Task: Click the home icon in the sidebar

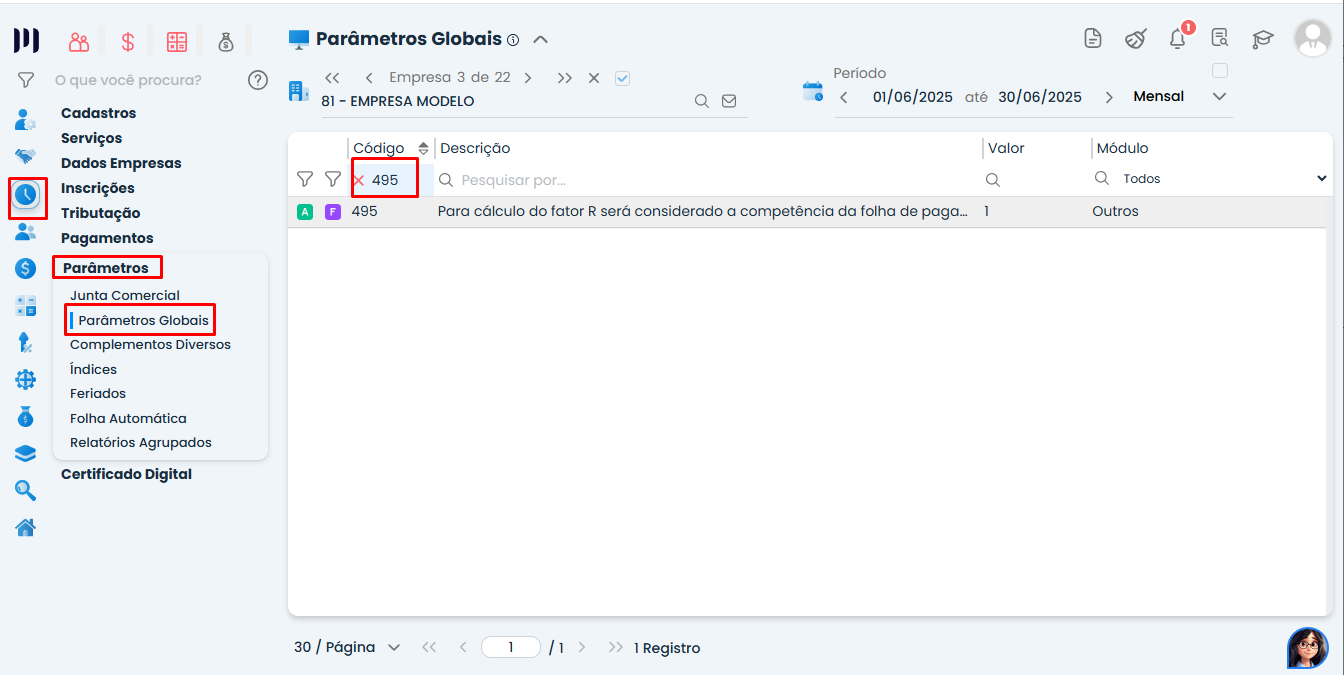Action: pos(25,527)
